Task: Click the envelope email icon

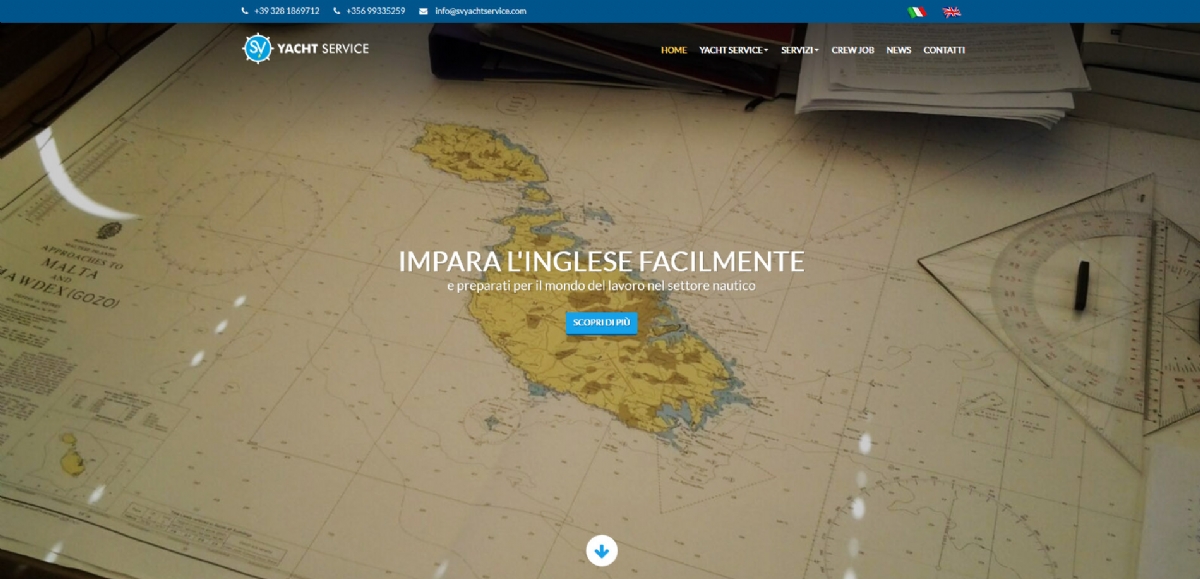Action: (x=423, y=11)
